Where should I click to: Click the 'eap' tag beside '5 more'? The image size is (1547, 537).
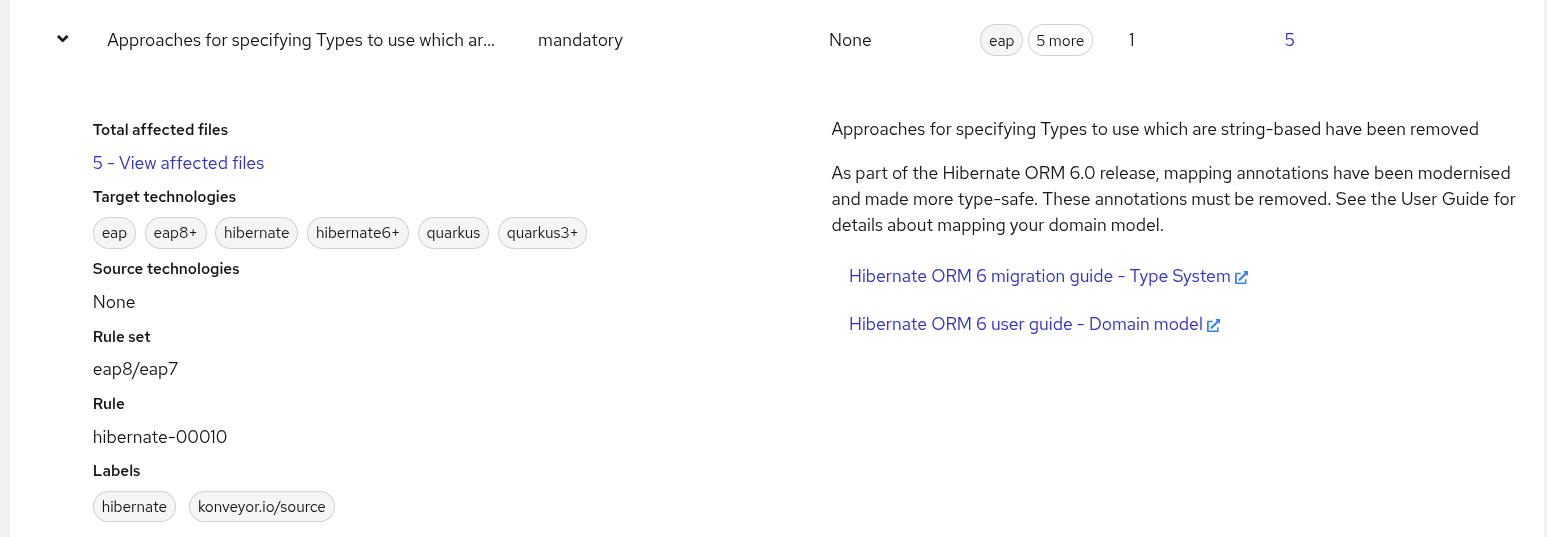pyautogui.click(x=1001, y=41)
